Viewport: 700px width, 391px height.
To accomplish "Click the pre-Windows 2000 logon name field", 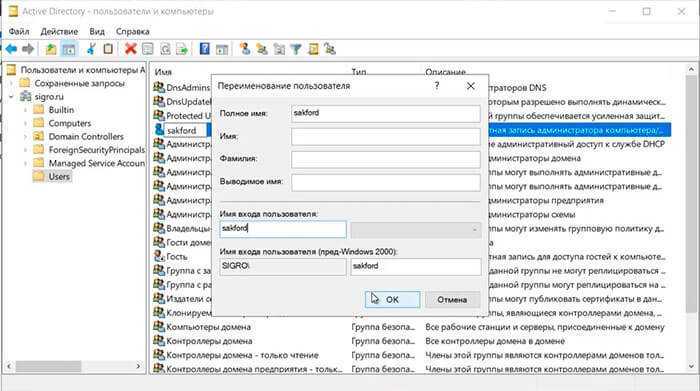I will (x=416, y=267).
